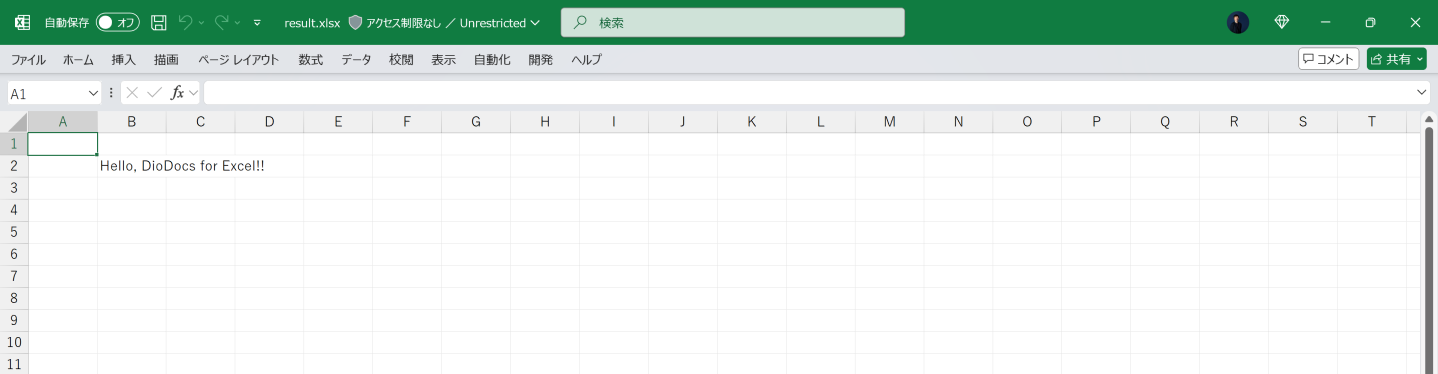
Task: Toggle the AutoSave (自動保存) switch
Action: coord(118,22)
